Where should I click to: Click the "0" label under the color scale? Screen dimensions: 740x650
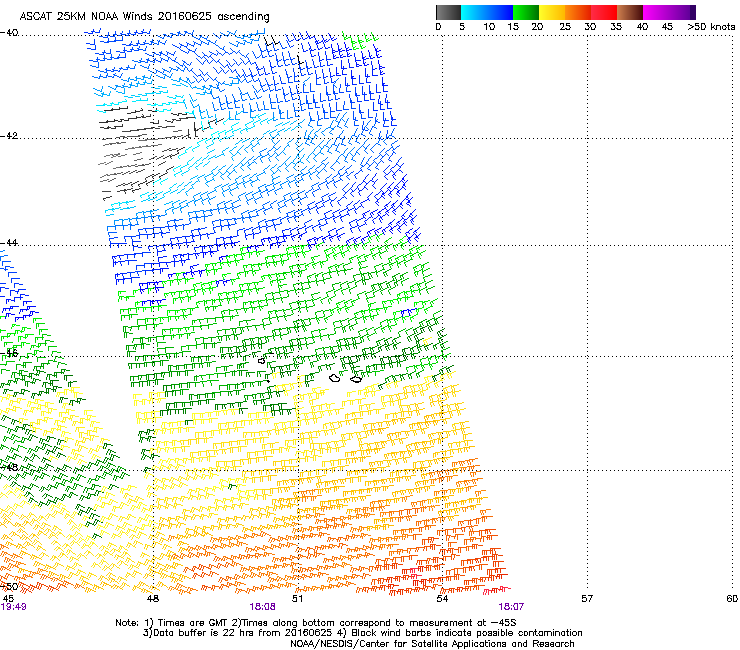pyautogui.click(x=438, y=27)
